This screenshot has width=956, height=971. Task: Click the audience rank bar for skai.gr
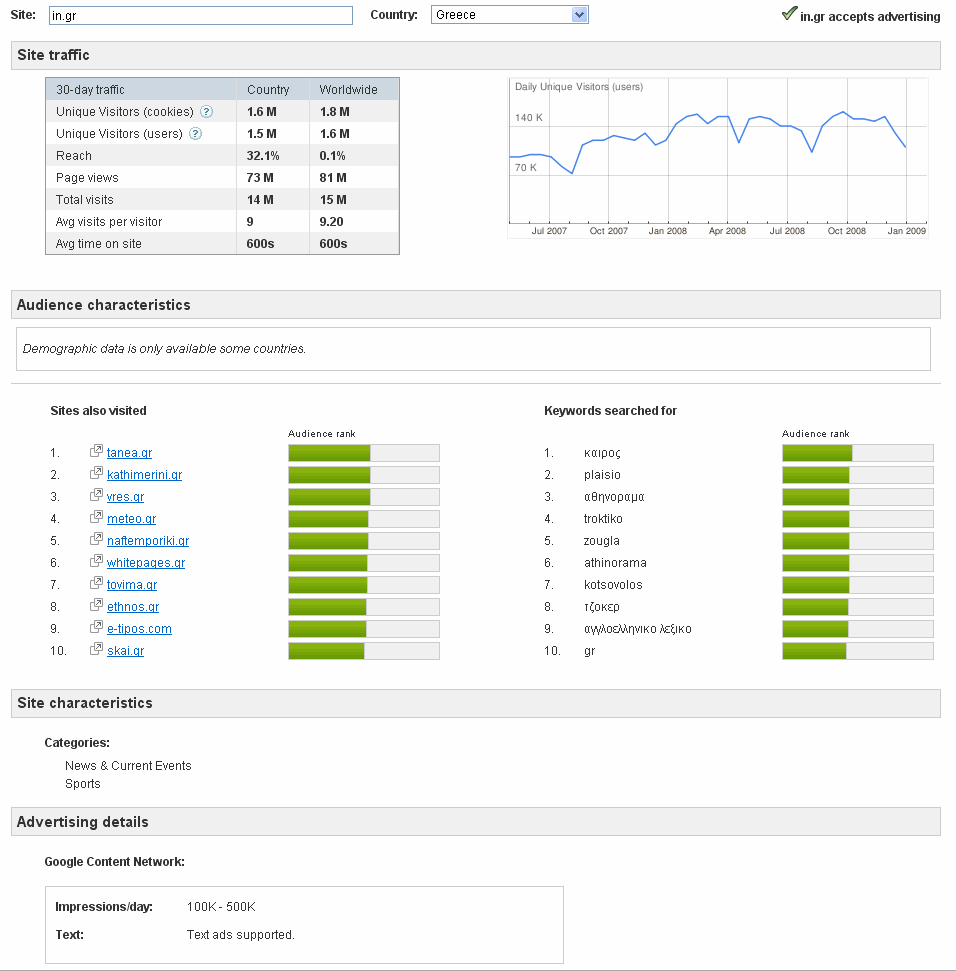pyautogui.click(x=364, y=651)
